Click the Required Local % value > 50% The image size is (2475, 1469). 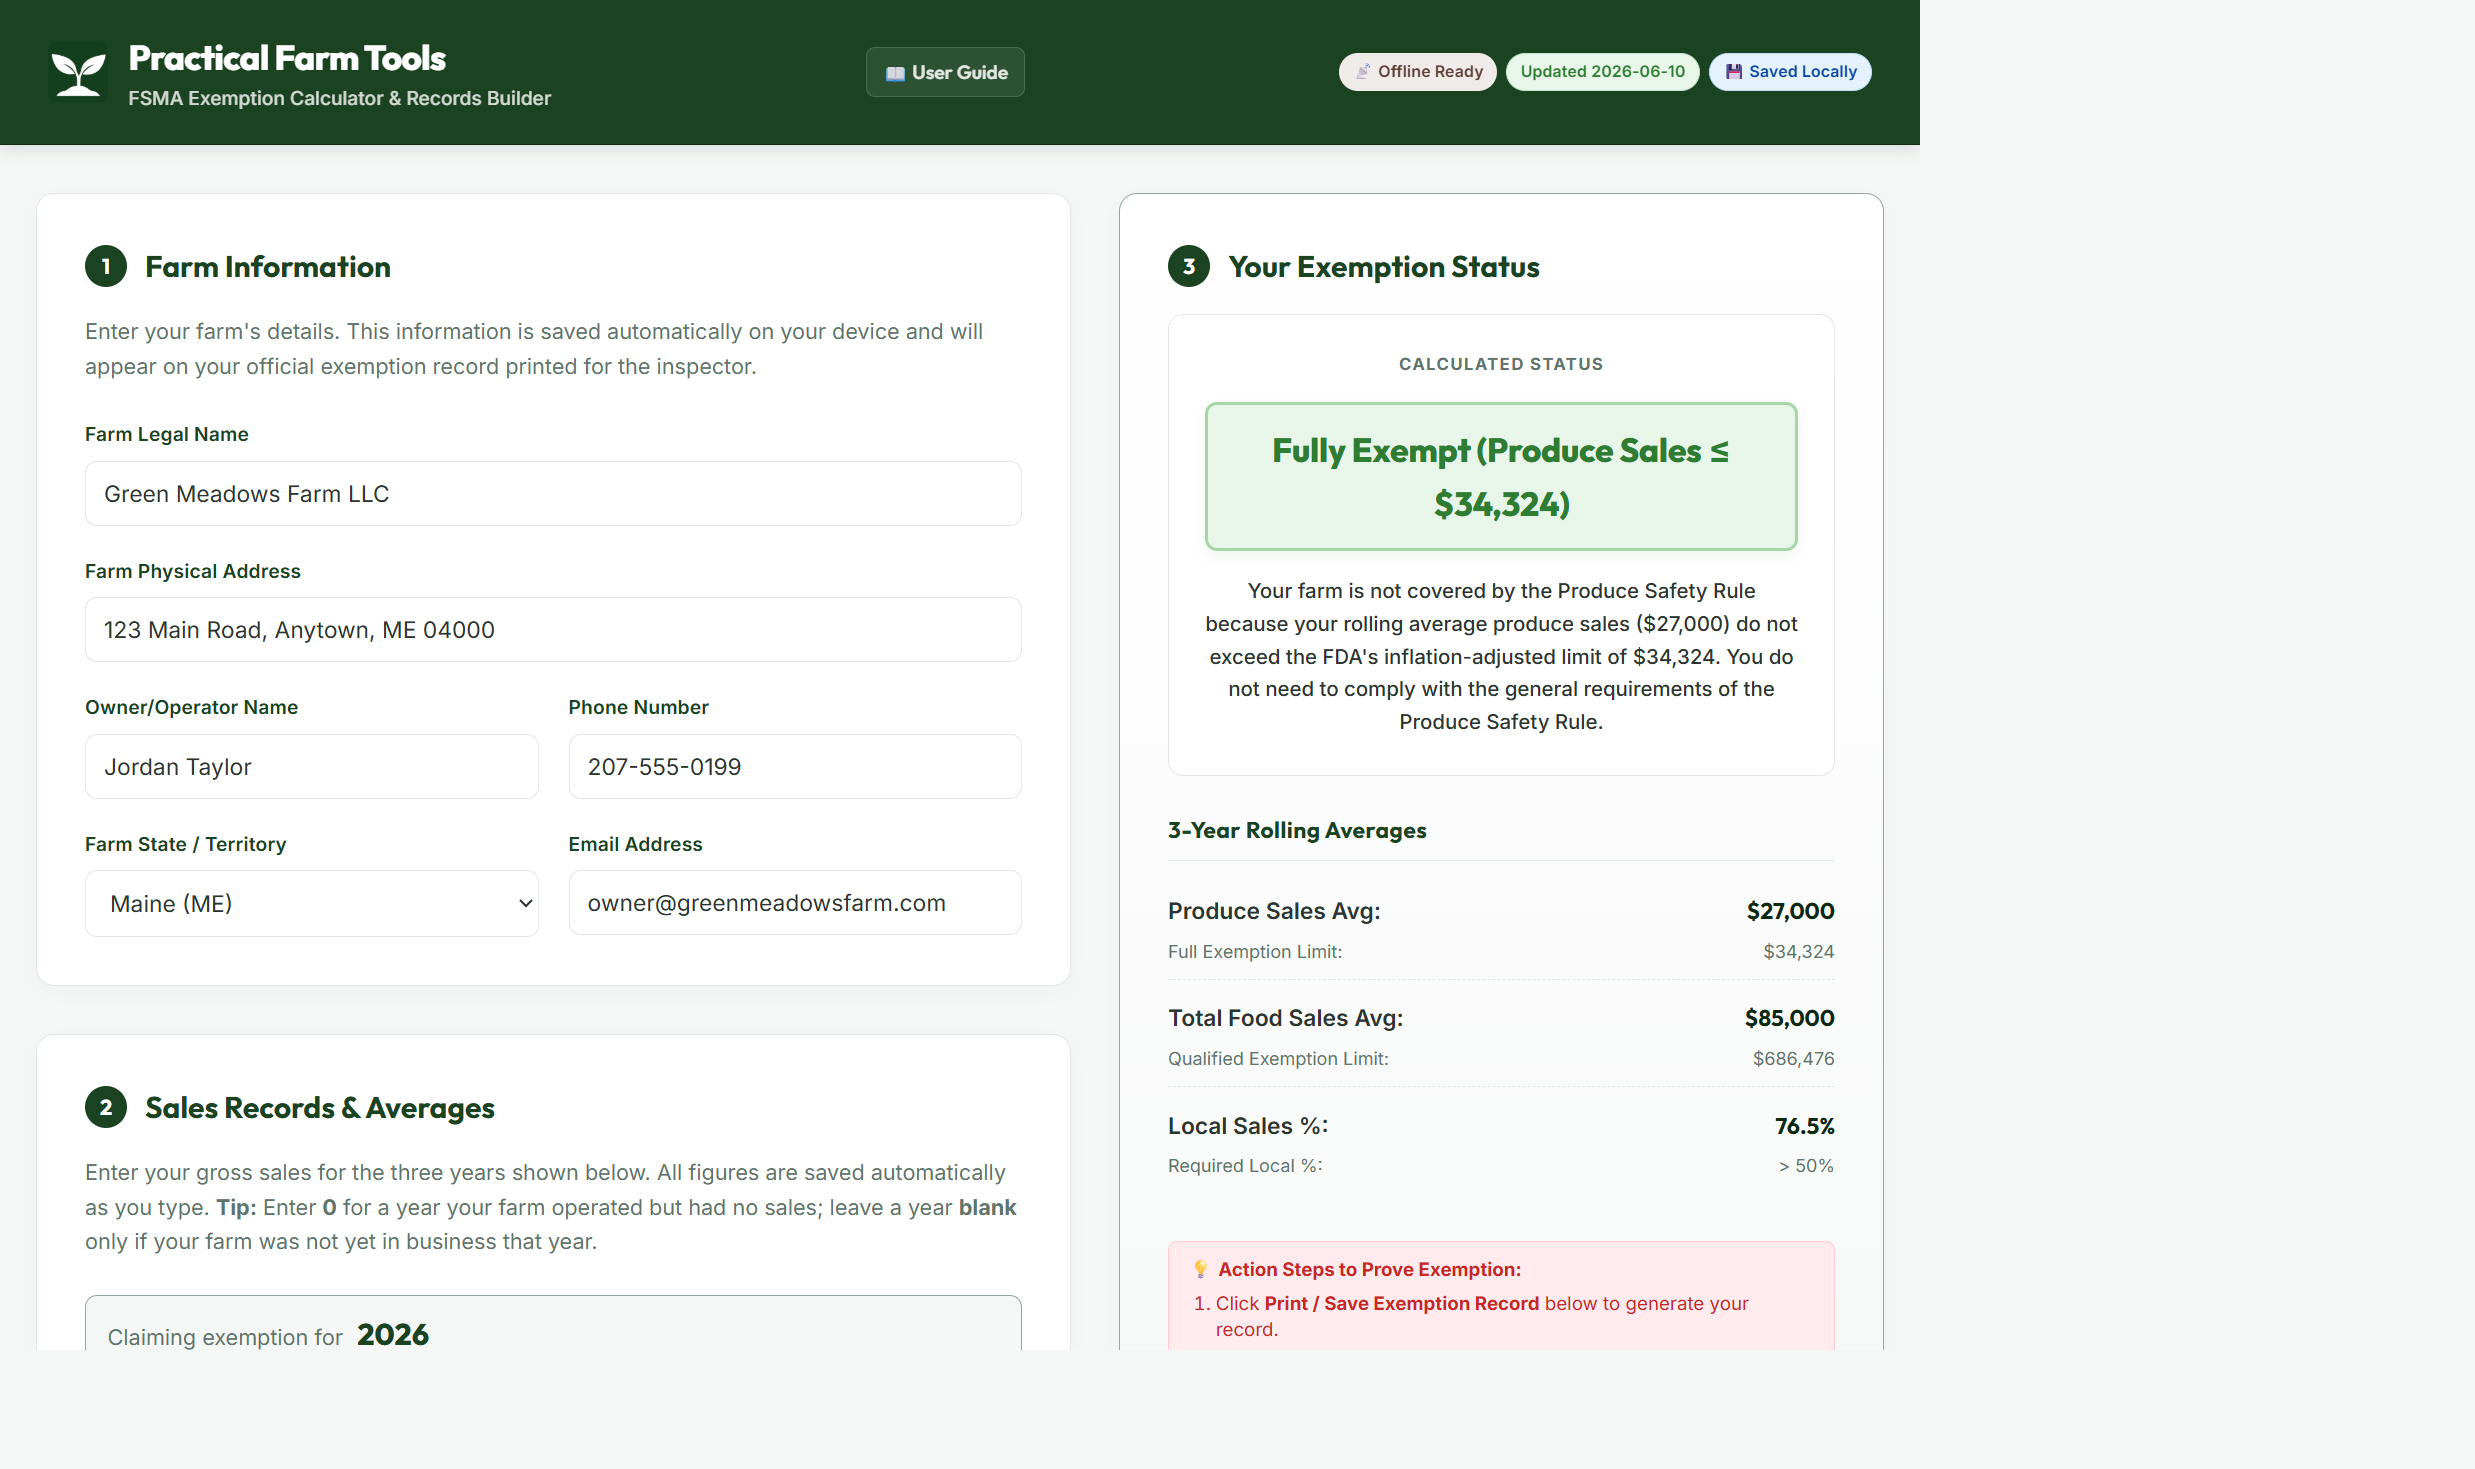click(1806, 1166)
